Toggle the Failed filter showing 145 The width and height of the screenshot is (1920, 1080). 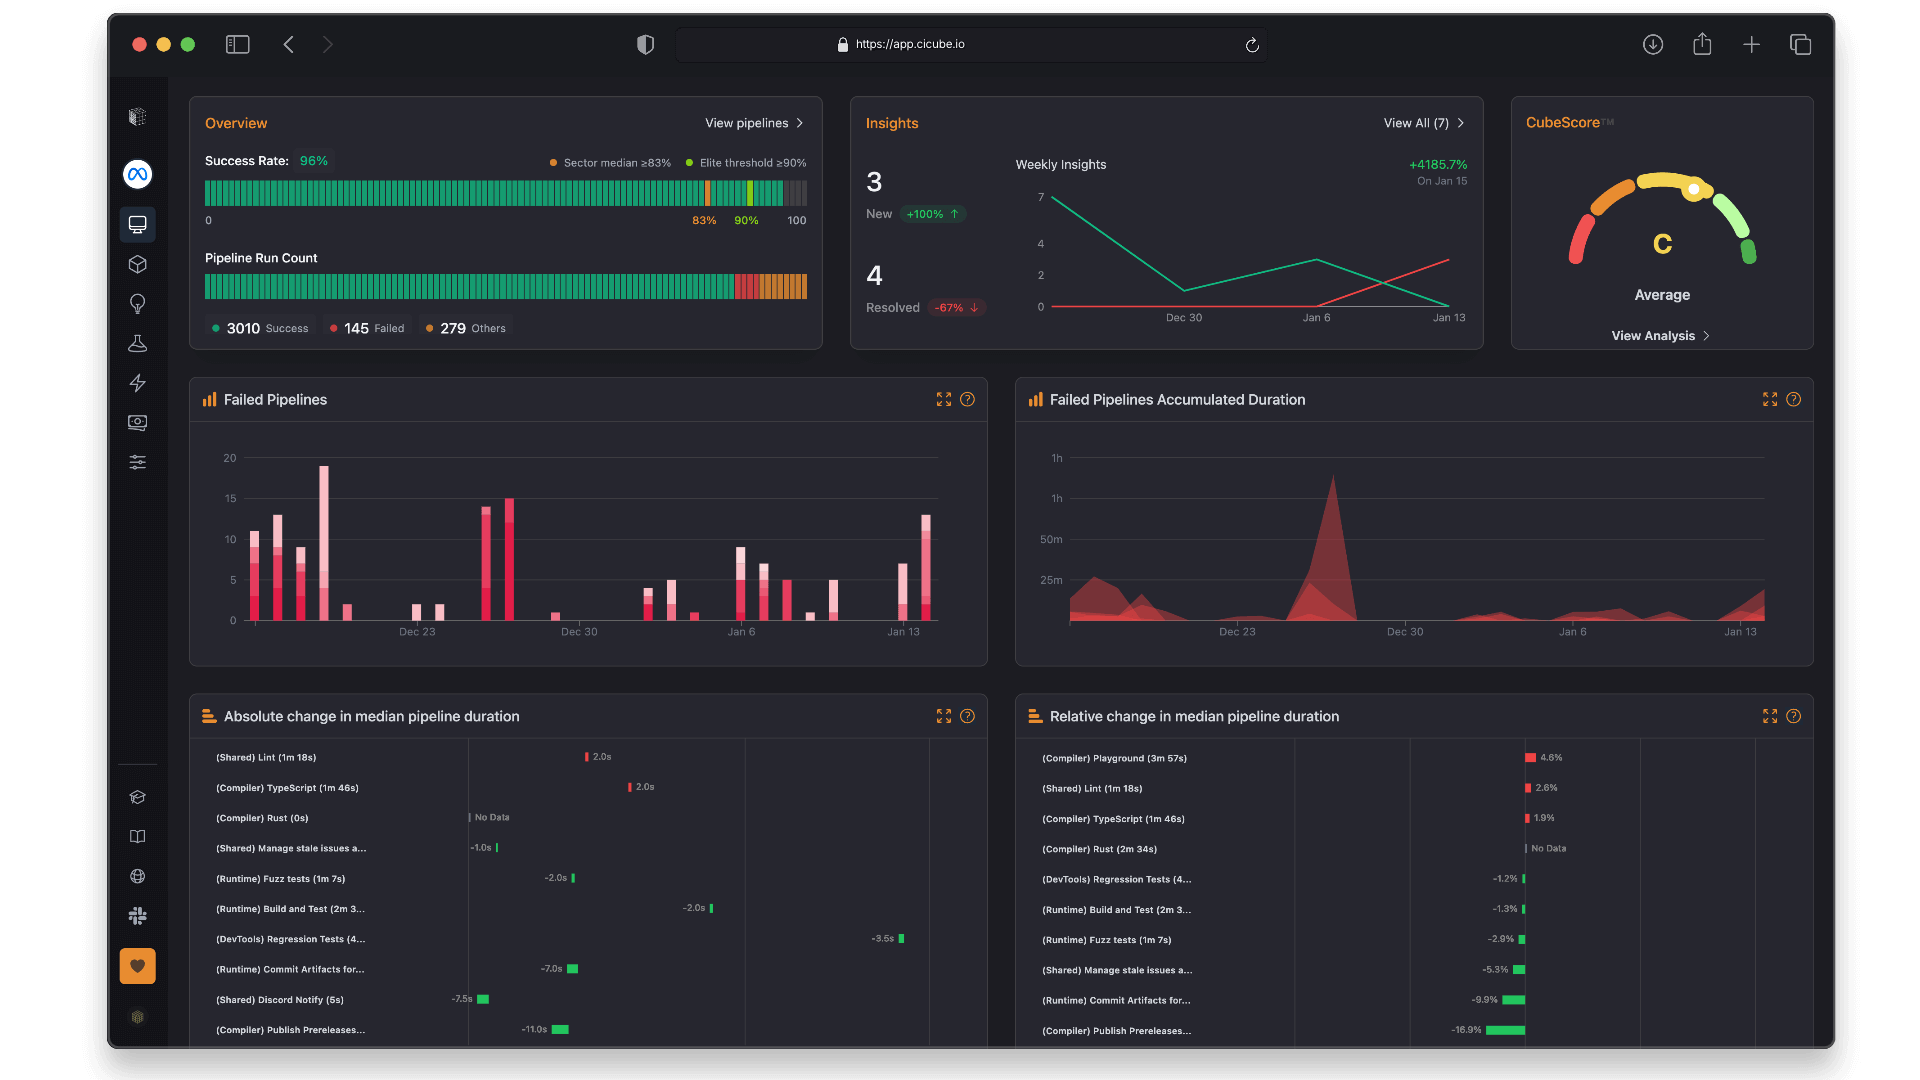366,327
